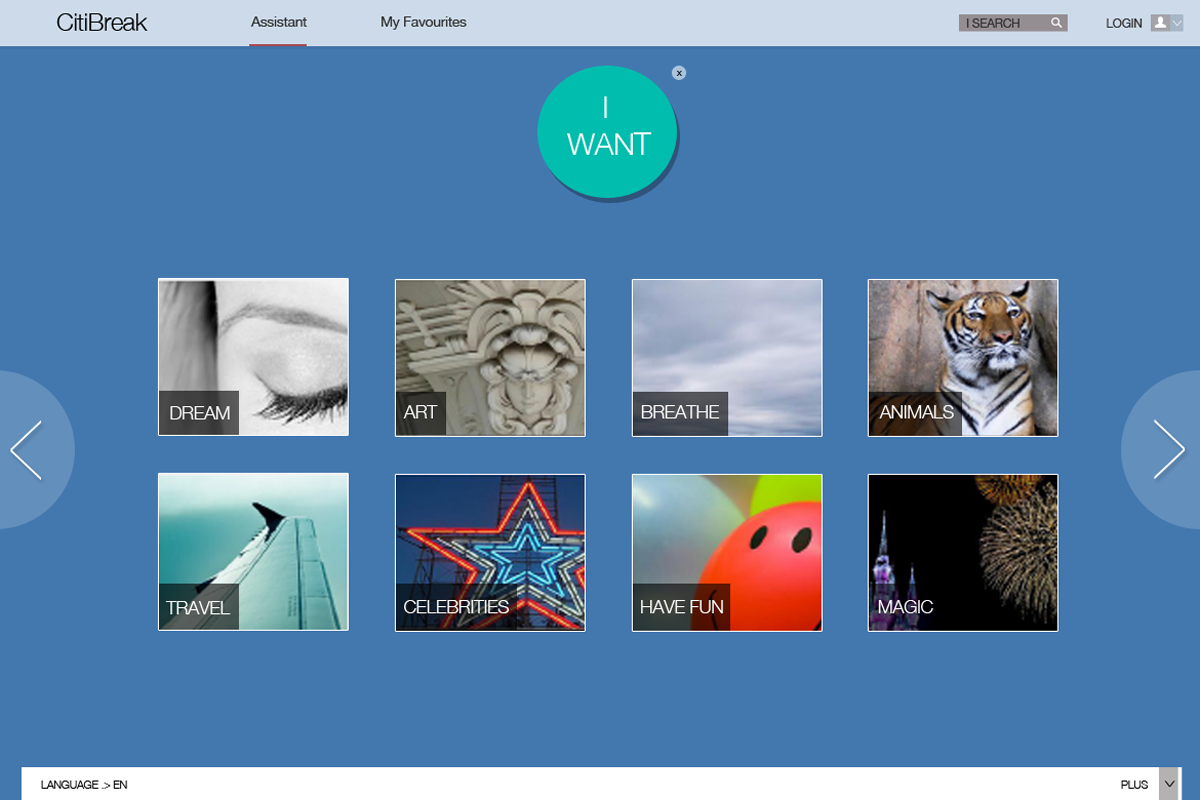This screenshot has width=1200, height=800.
Task: Go to My Favourites tab
Action: tap(423, 22)
